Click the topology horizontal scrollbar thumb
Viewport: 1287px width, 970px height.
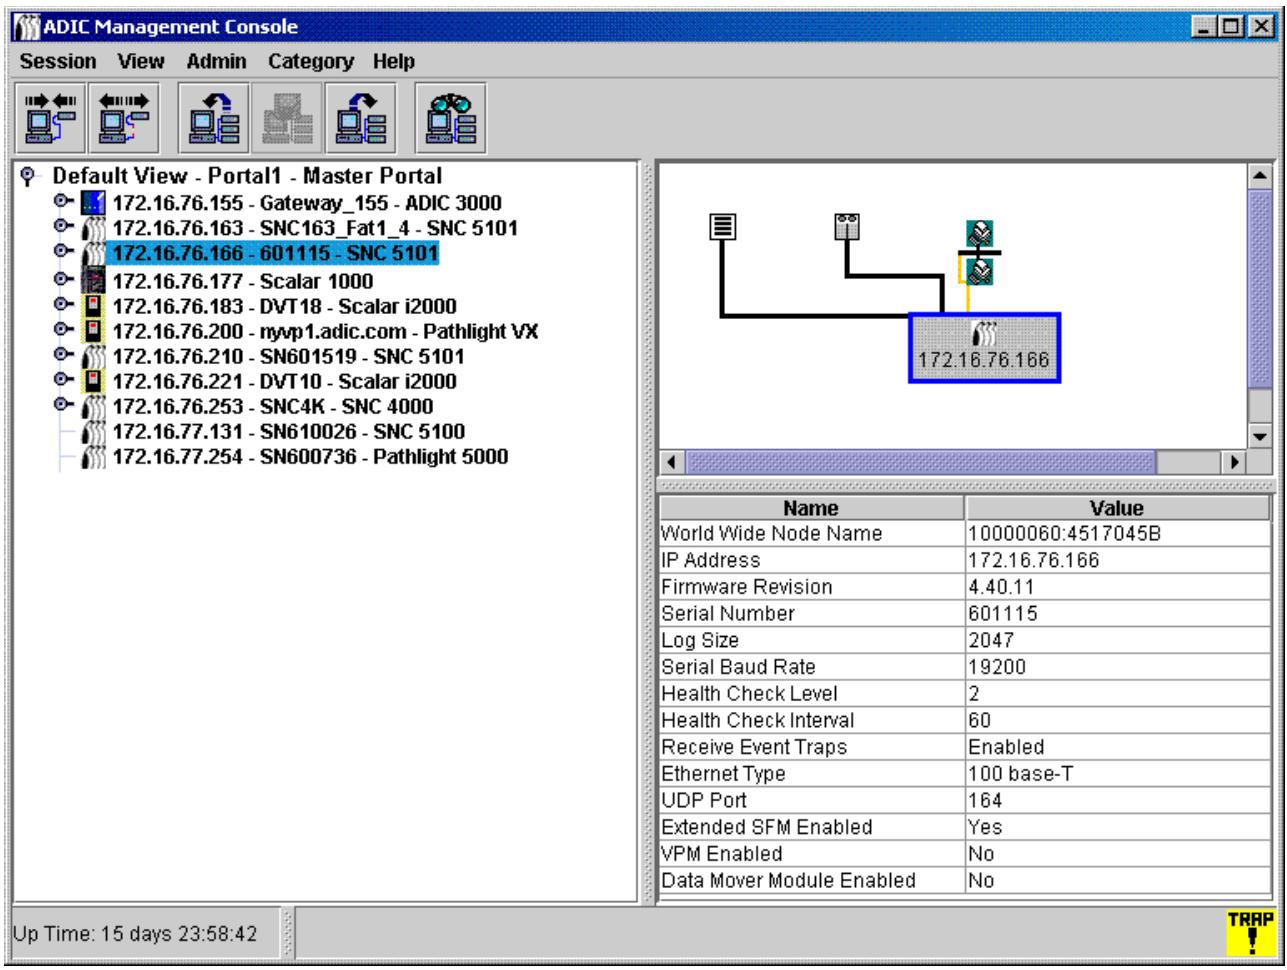[x=922, y=464]
